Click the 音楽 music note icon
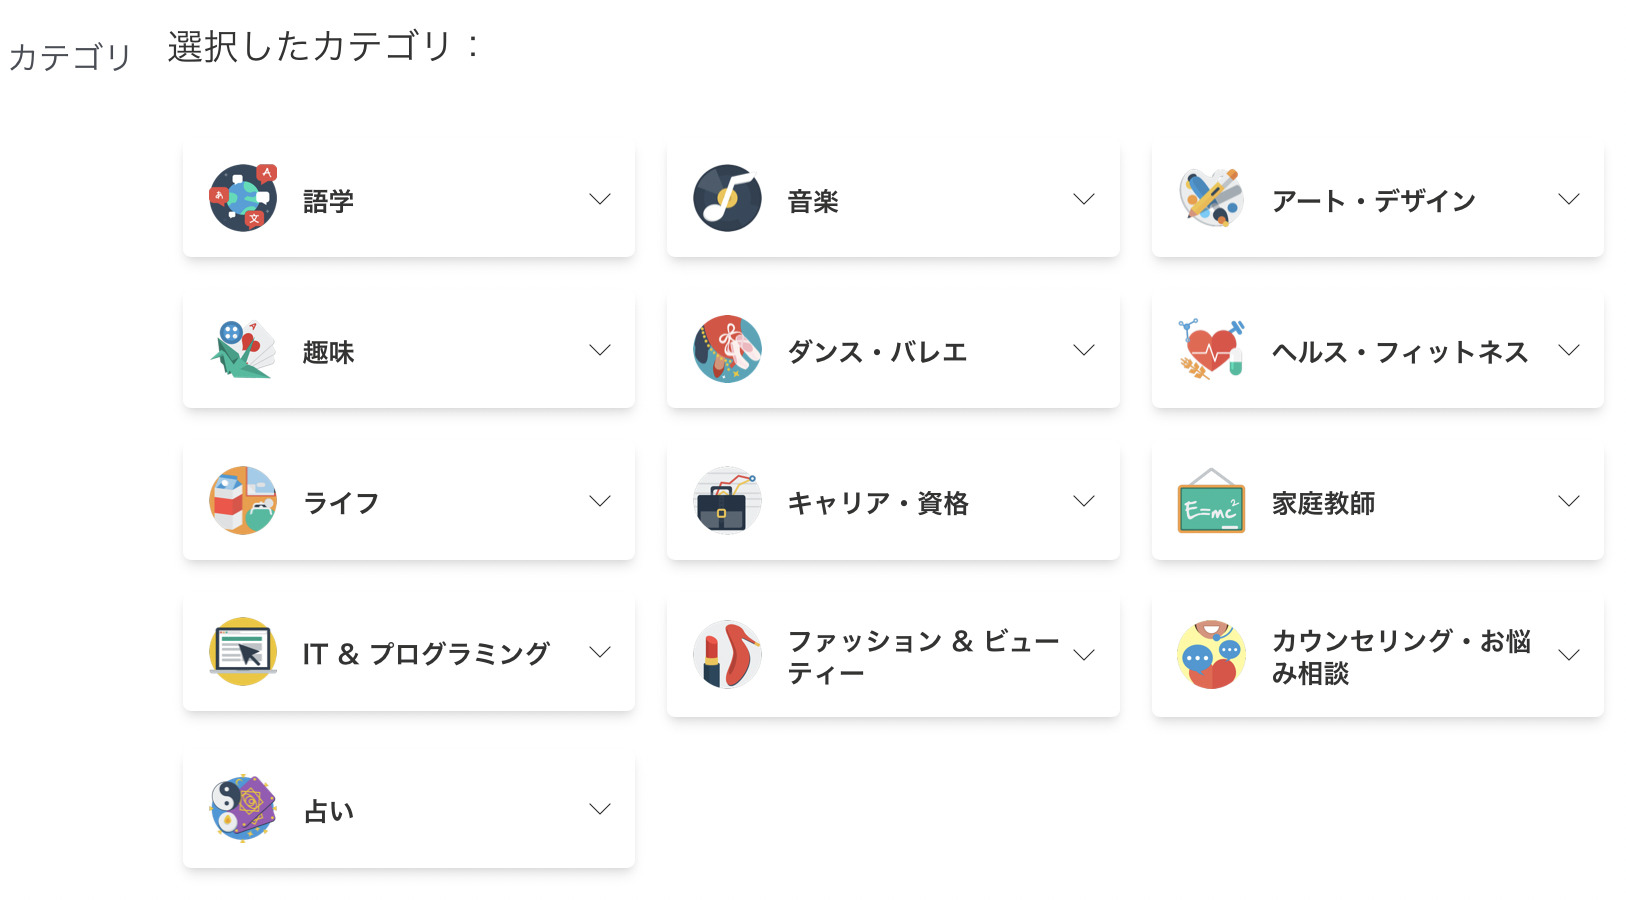The width and height of the screenshot is (1626, 900). [x=727, y=198]
